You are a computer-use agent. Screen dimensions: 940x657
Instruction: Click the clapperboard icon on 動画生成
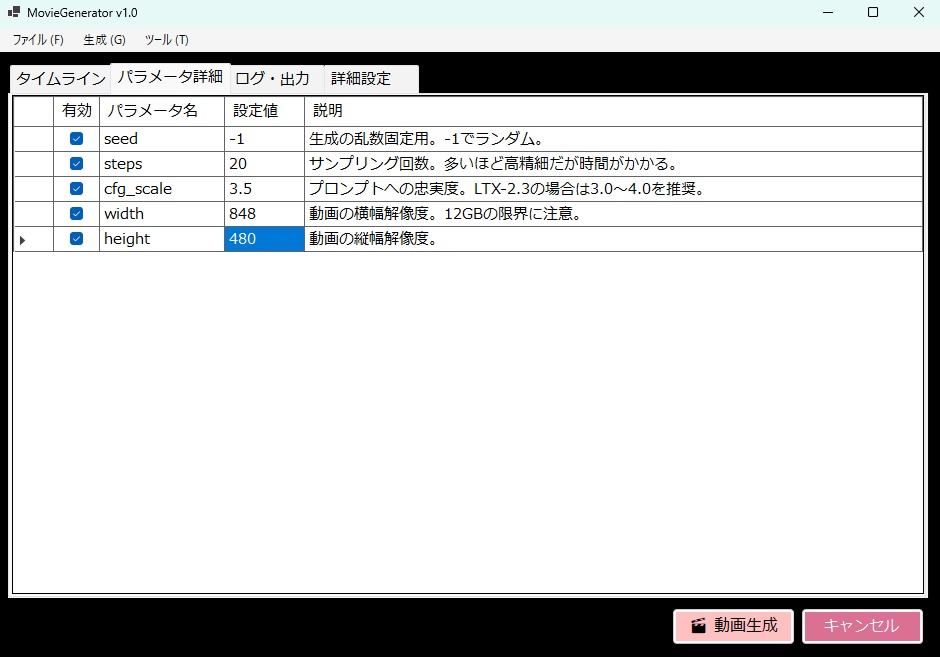click(x=698, y=626)
